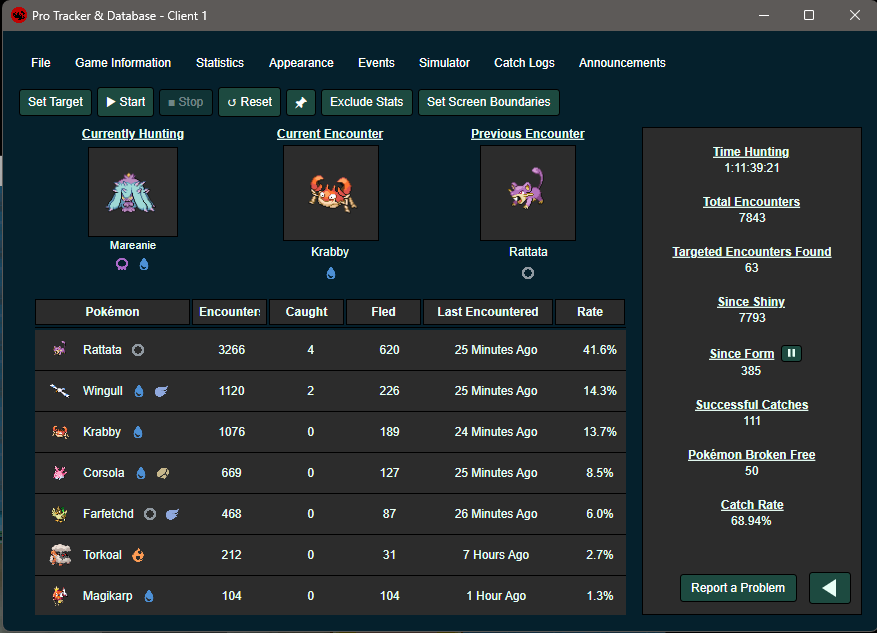The height and width of the screenshot is (633, 877).
Task: Sort table by Rate column header
Action: click(590, 312)
